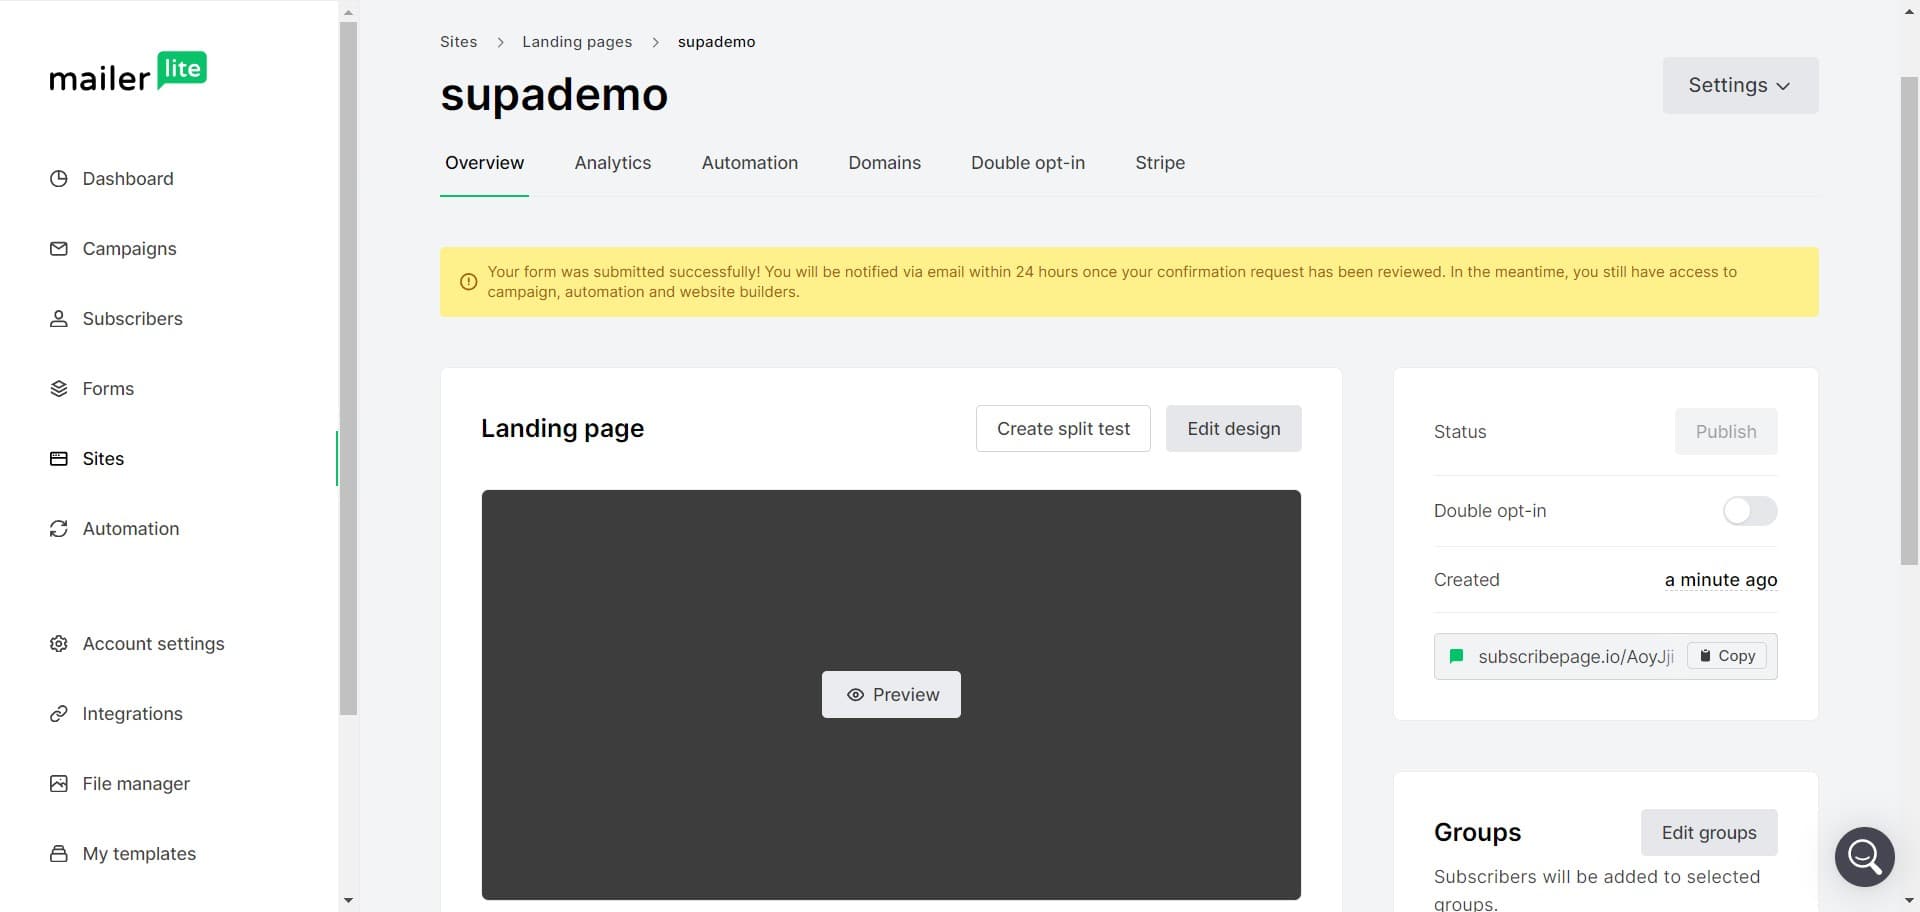Click the Campaigns envelope icon
Viewport: 1920px width, 912px height.
(59, 249)
